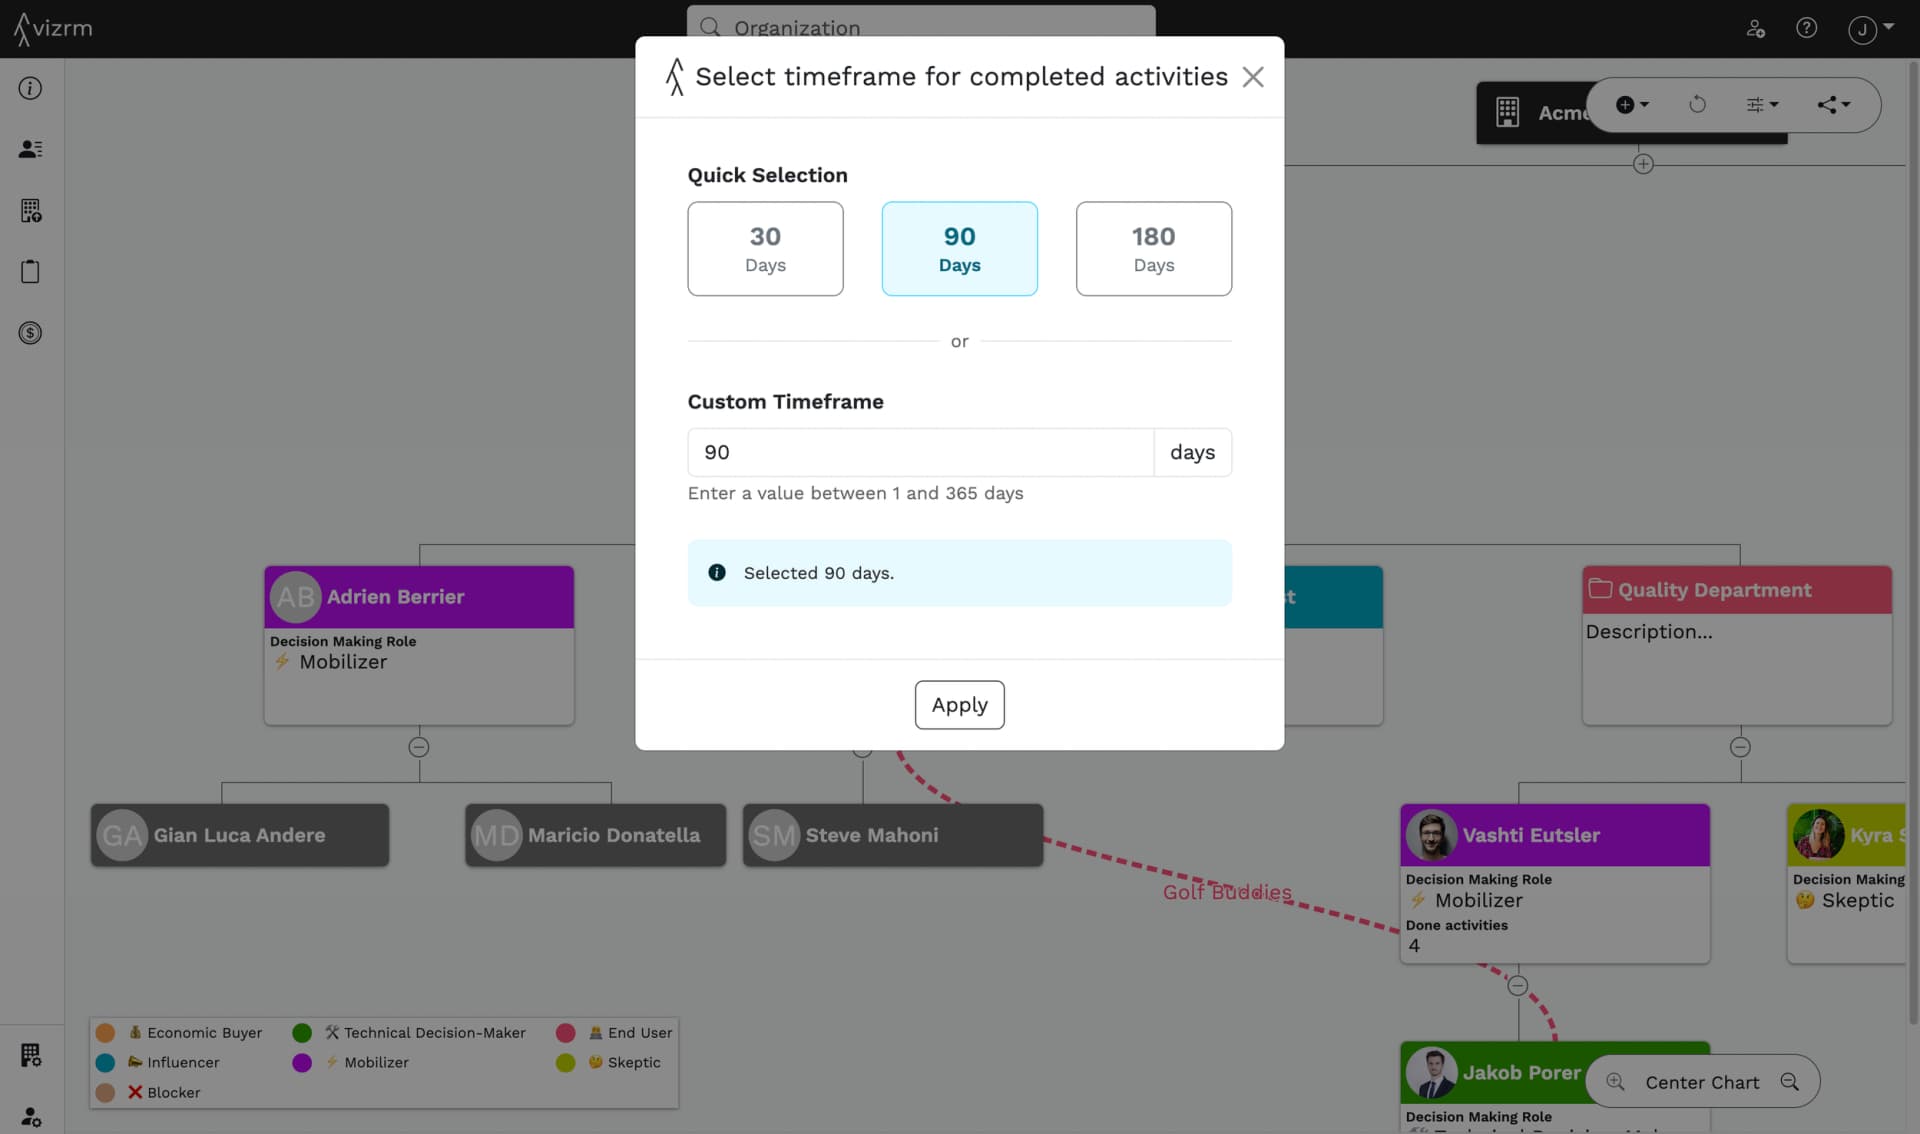1920x1134 pixels.
Task: Open the user settings icon at sidebar bottom
Action: click(30, 1116)
